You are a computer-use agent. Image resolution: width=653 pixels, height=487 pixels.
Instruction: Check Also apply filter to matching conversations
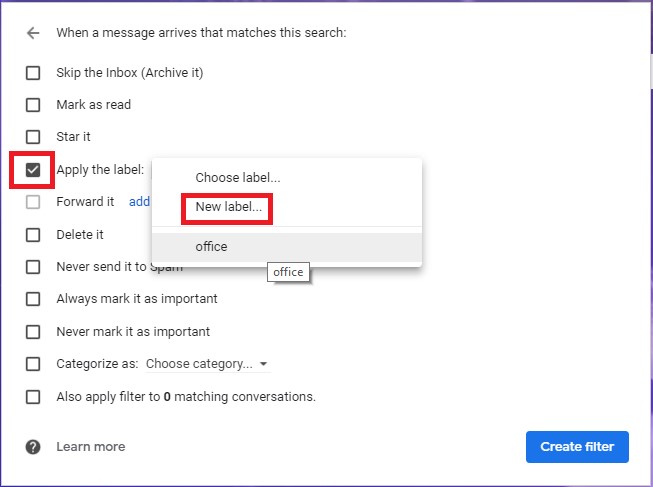(33, 396)
